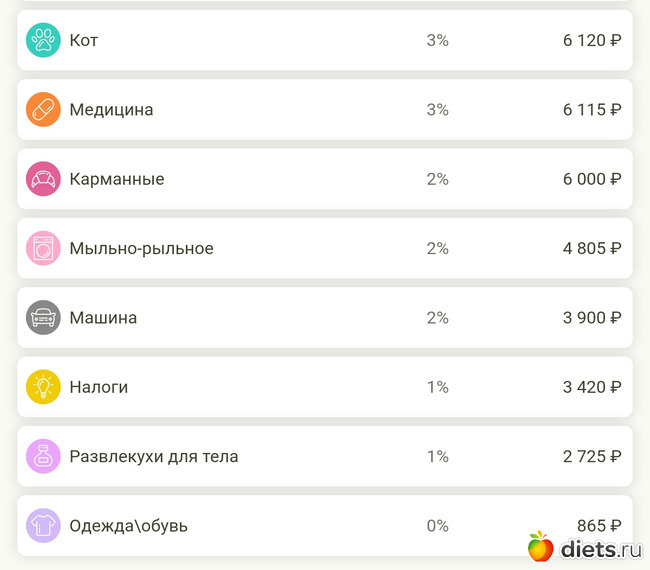Screen dimensions: 650x570
Task: Open the Развлекухи для тела row label
Action: click(x=153, y=456)
